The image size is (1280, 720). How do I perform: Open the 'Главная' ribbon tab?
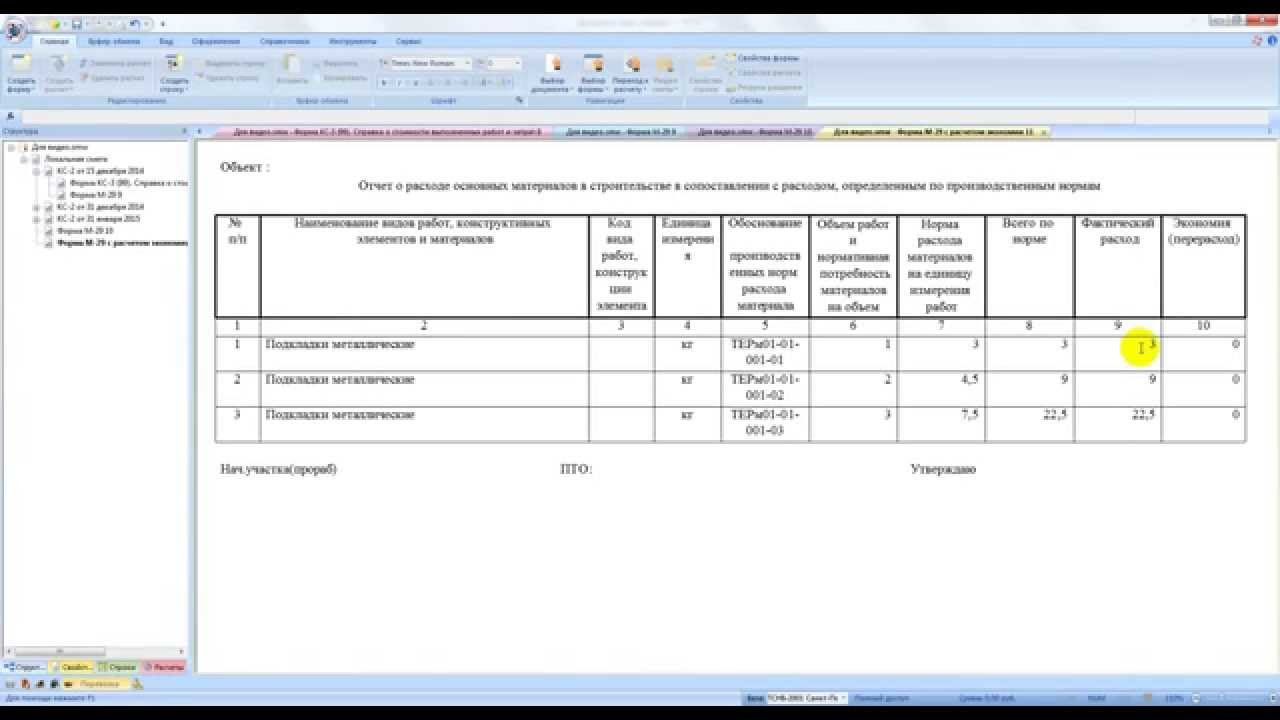(x=54, y=42)
